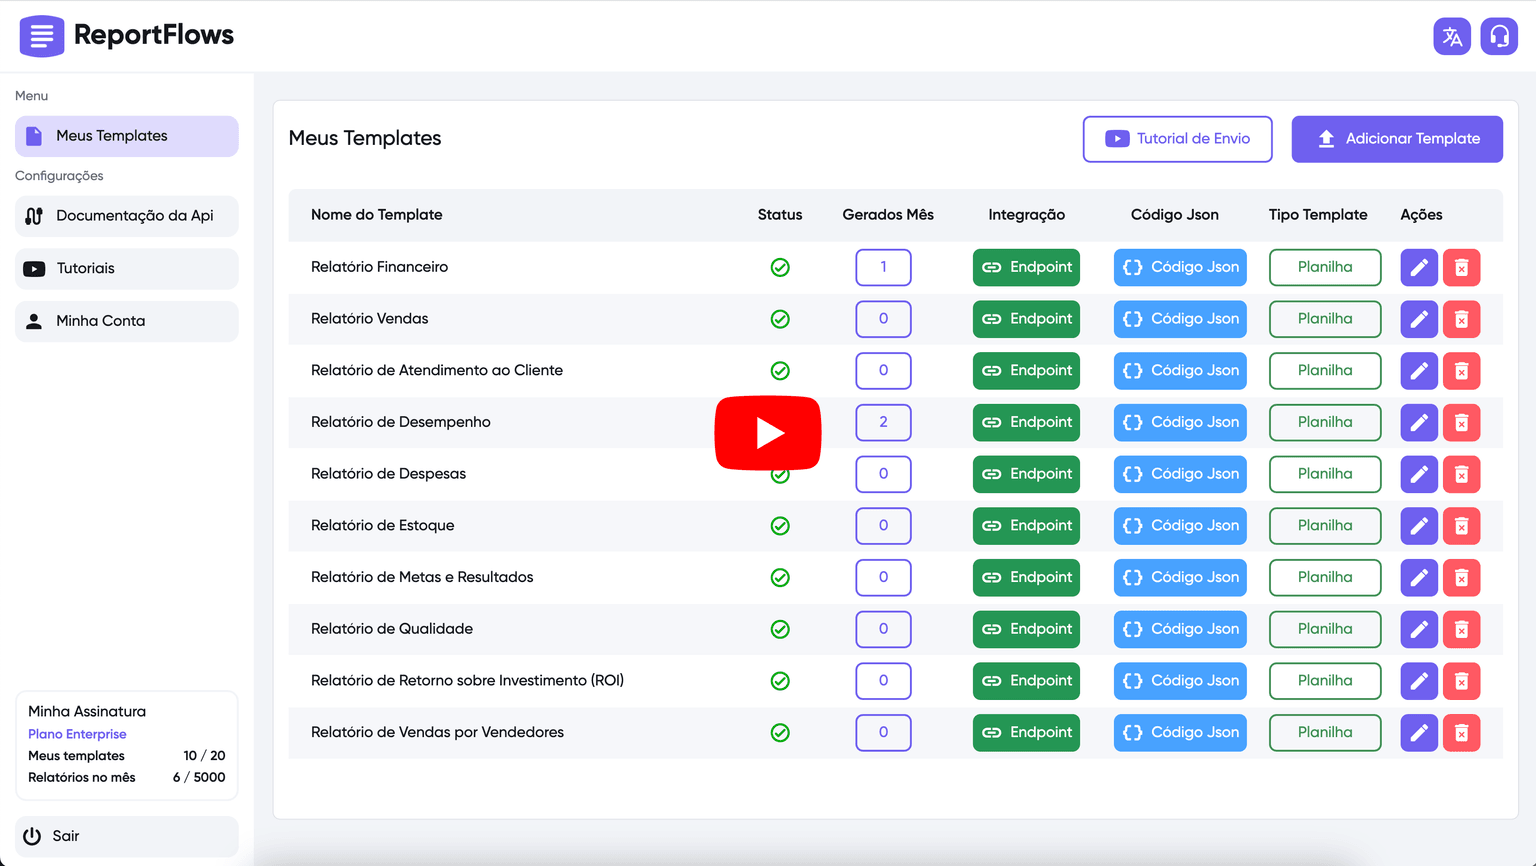Edit the Relatório Financeiro template
The height and width of the screenshot is (866, 1536).
(1418, 268)
